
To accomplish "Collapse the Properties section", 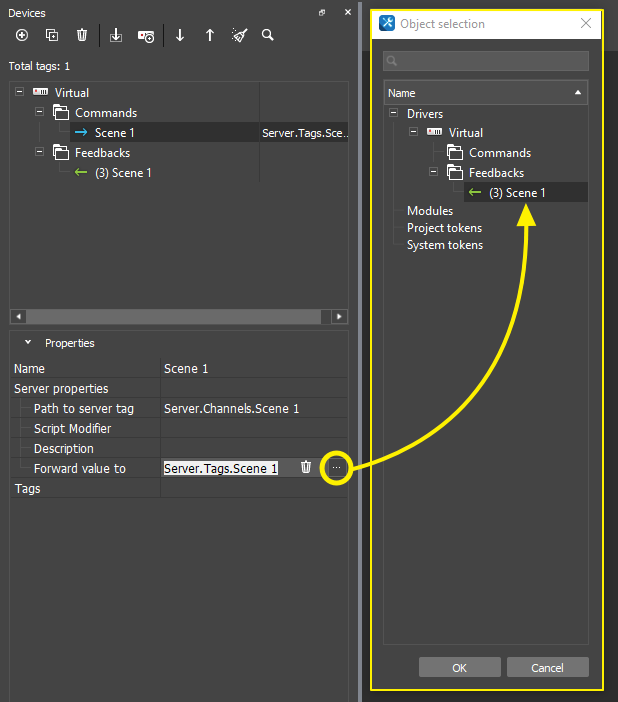I will coord(28,343).
